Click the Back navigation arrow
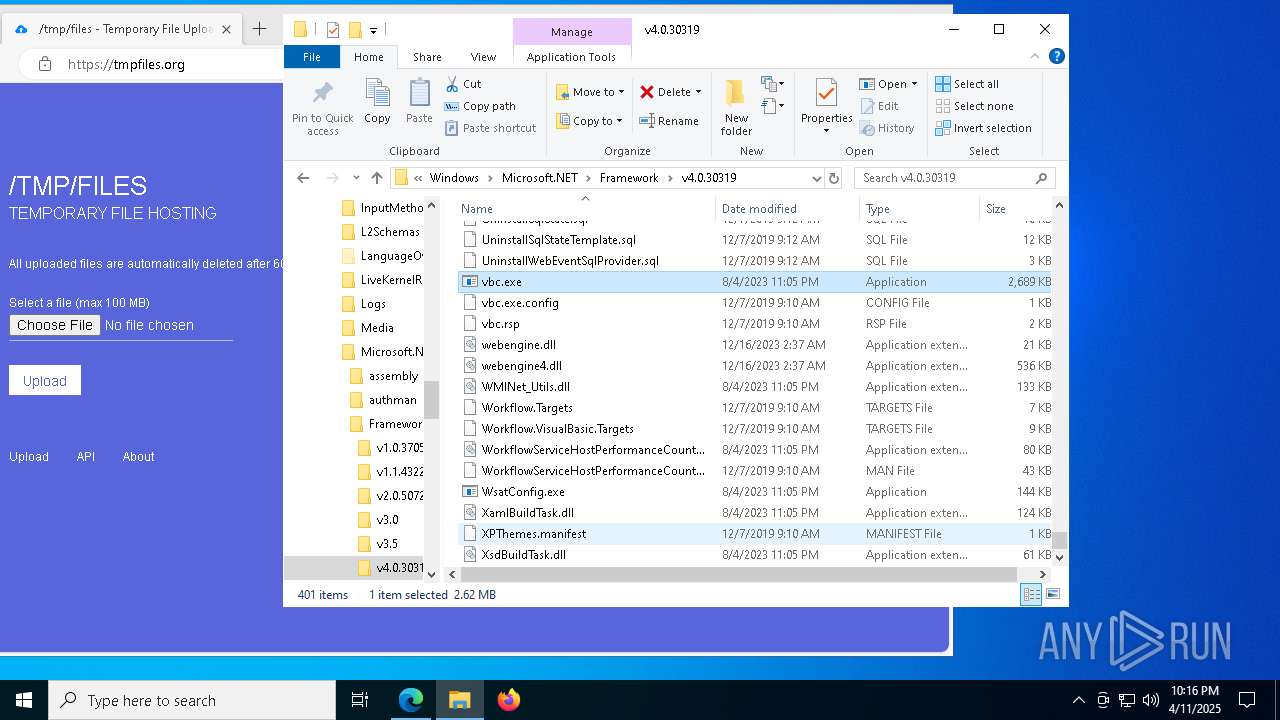The height and width of the screenshot is (720, 1280). coord(303,178)
